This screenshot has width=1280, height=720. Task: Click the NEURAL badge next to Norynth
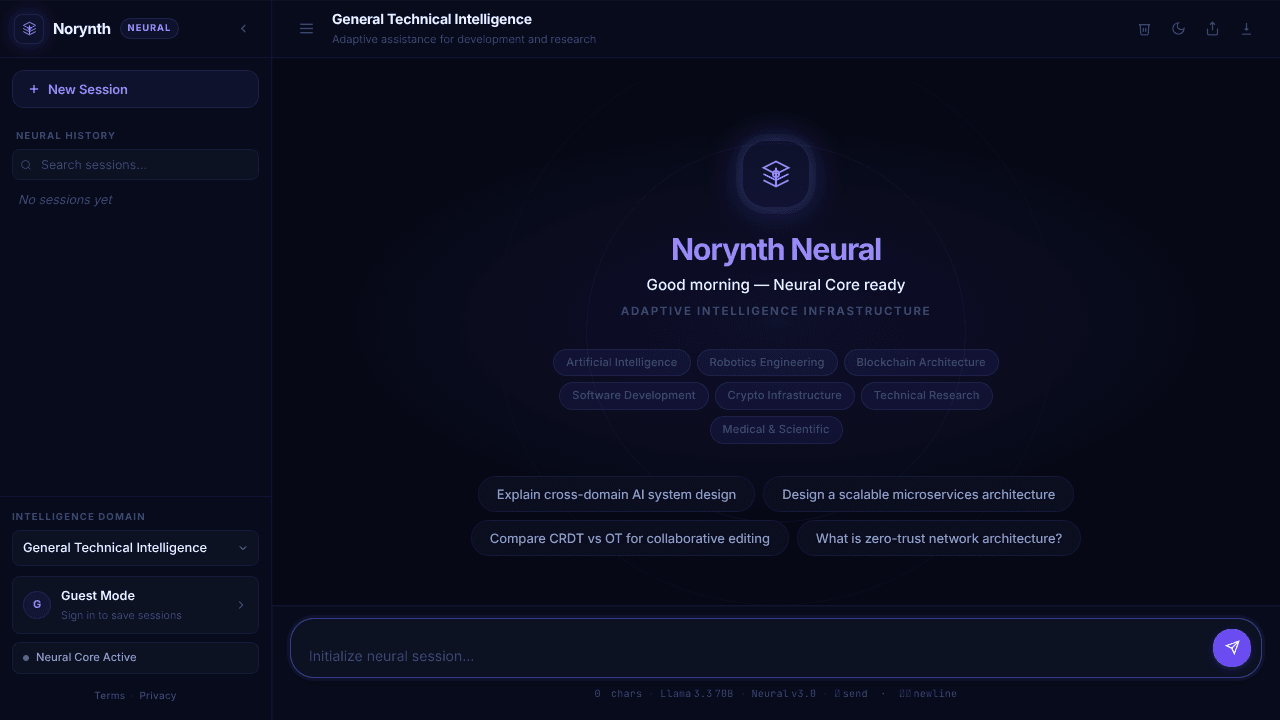pyautogui.click(x=149, y=28)
